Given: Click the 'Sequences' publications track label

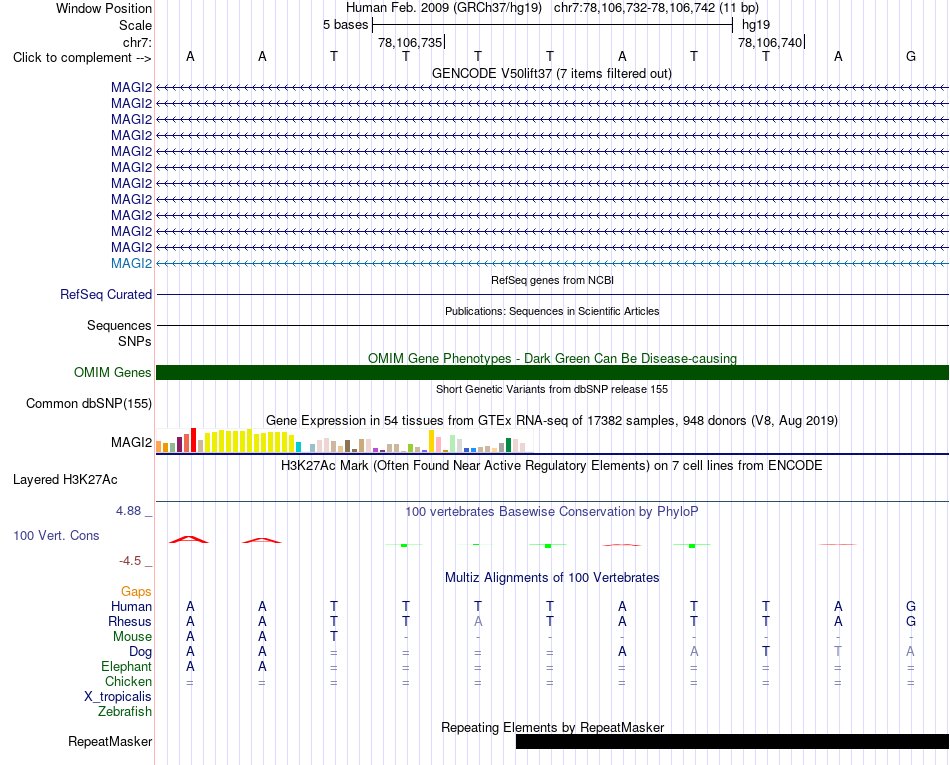Looking at the screenshot, I should click(119, 326).
